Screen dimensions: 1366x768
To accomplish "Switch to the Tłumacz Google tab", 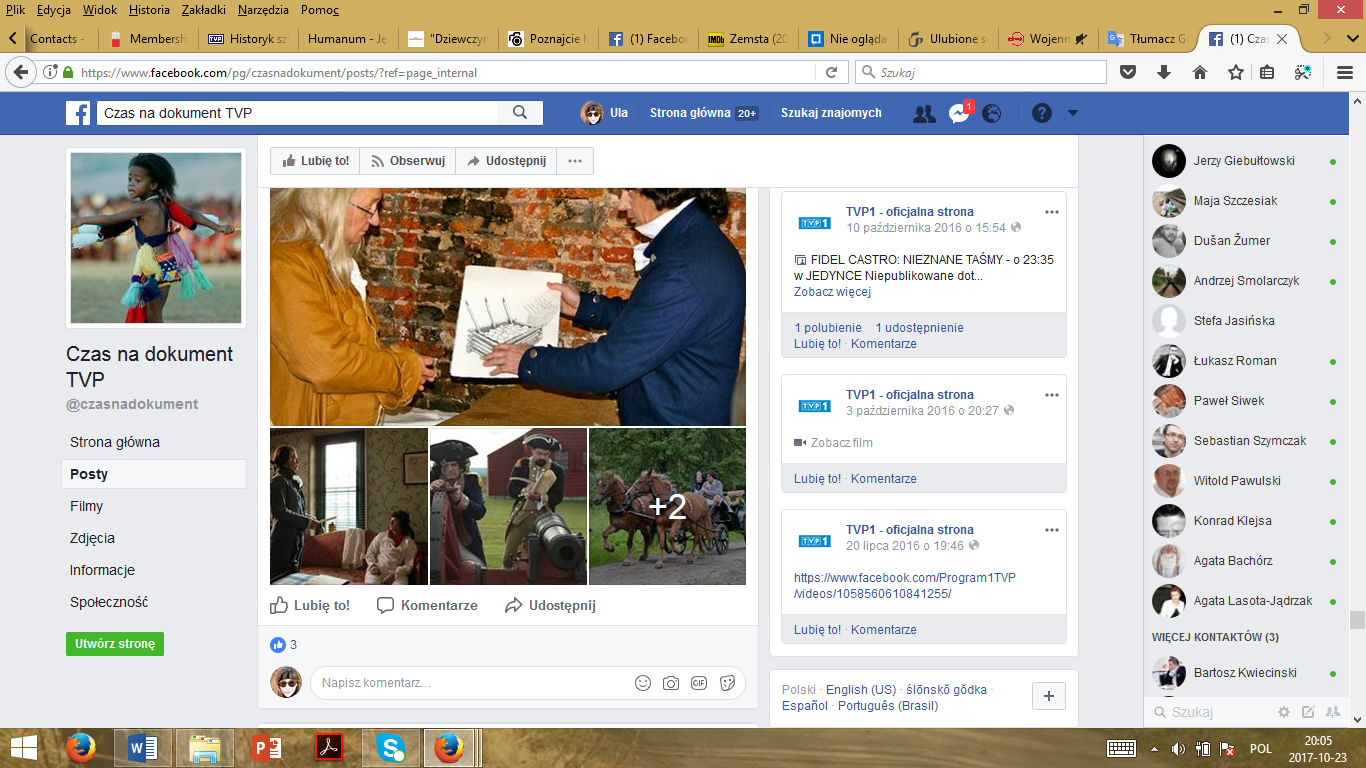I will 1147,39.
